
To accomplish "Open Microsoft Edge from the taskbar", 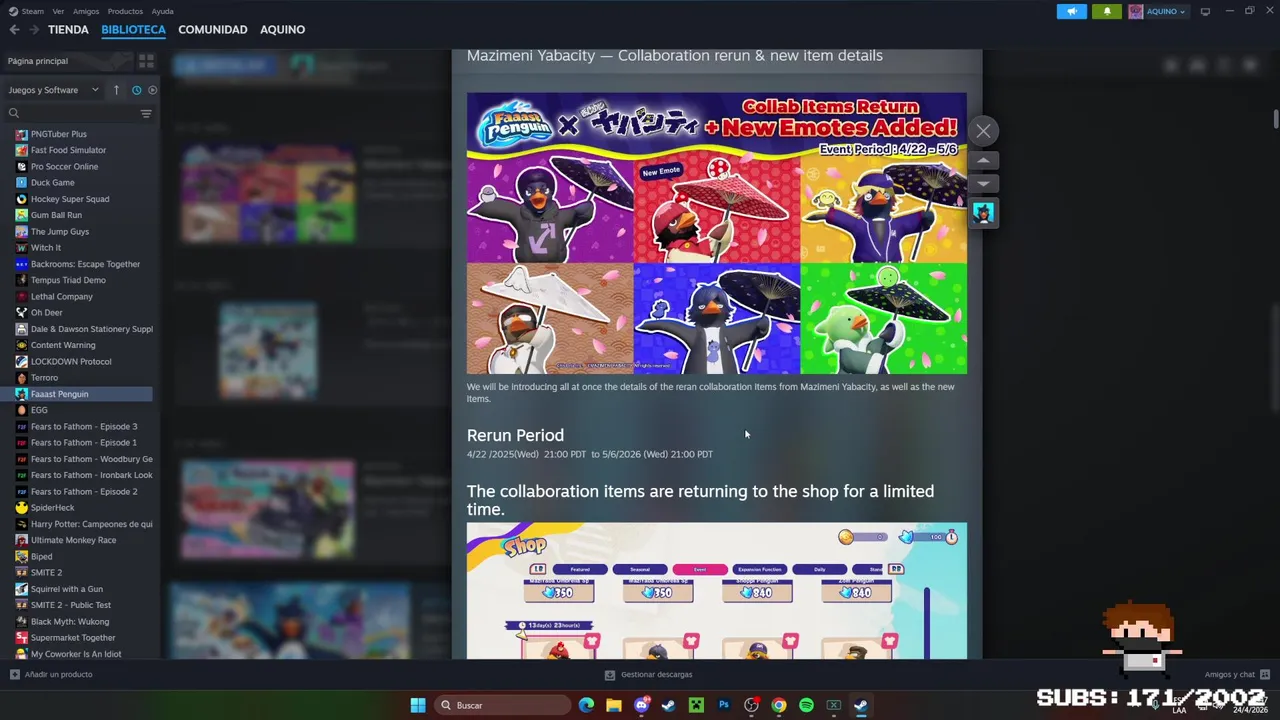I will [586, 705].
